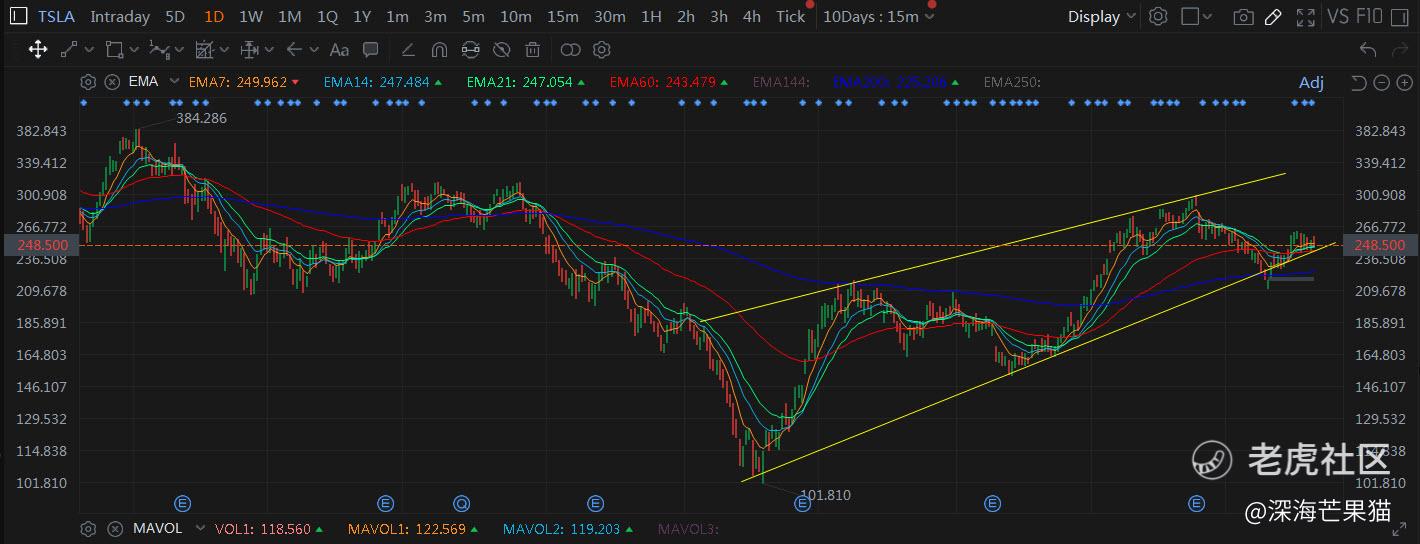The image size is (1420, 544).
Task: Select the measure range tool
Action: (x=250, y=49)
